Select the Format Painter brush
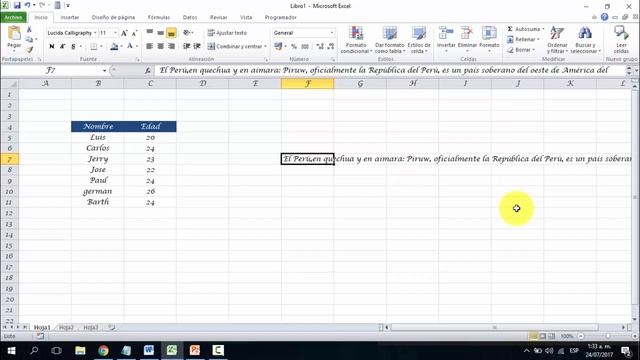640x360 pixels. (x=29, y=50)
